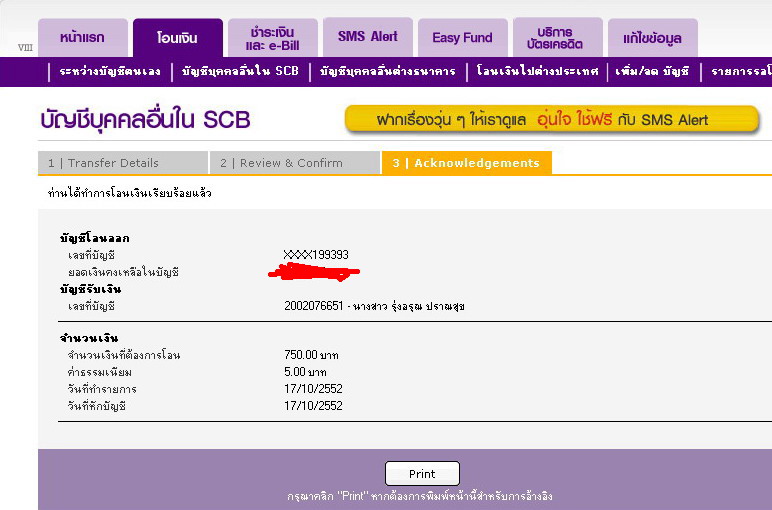Click the จำนวนเงินที่ต้องการโอน label
This screenshot has height=510, width=772.
(124, 355)
